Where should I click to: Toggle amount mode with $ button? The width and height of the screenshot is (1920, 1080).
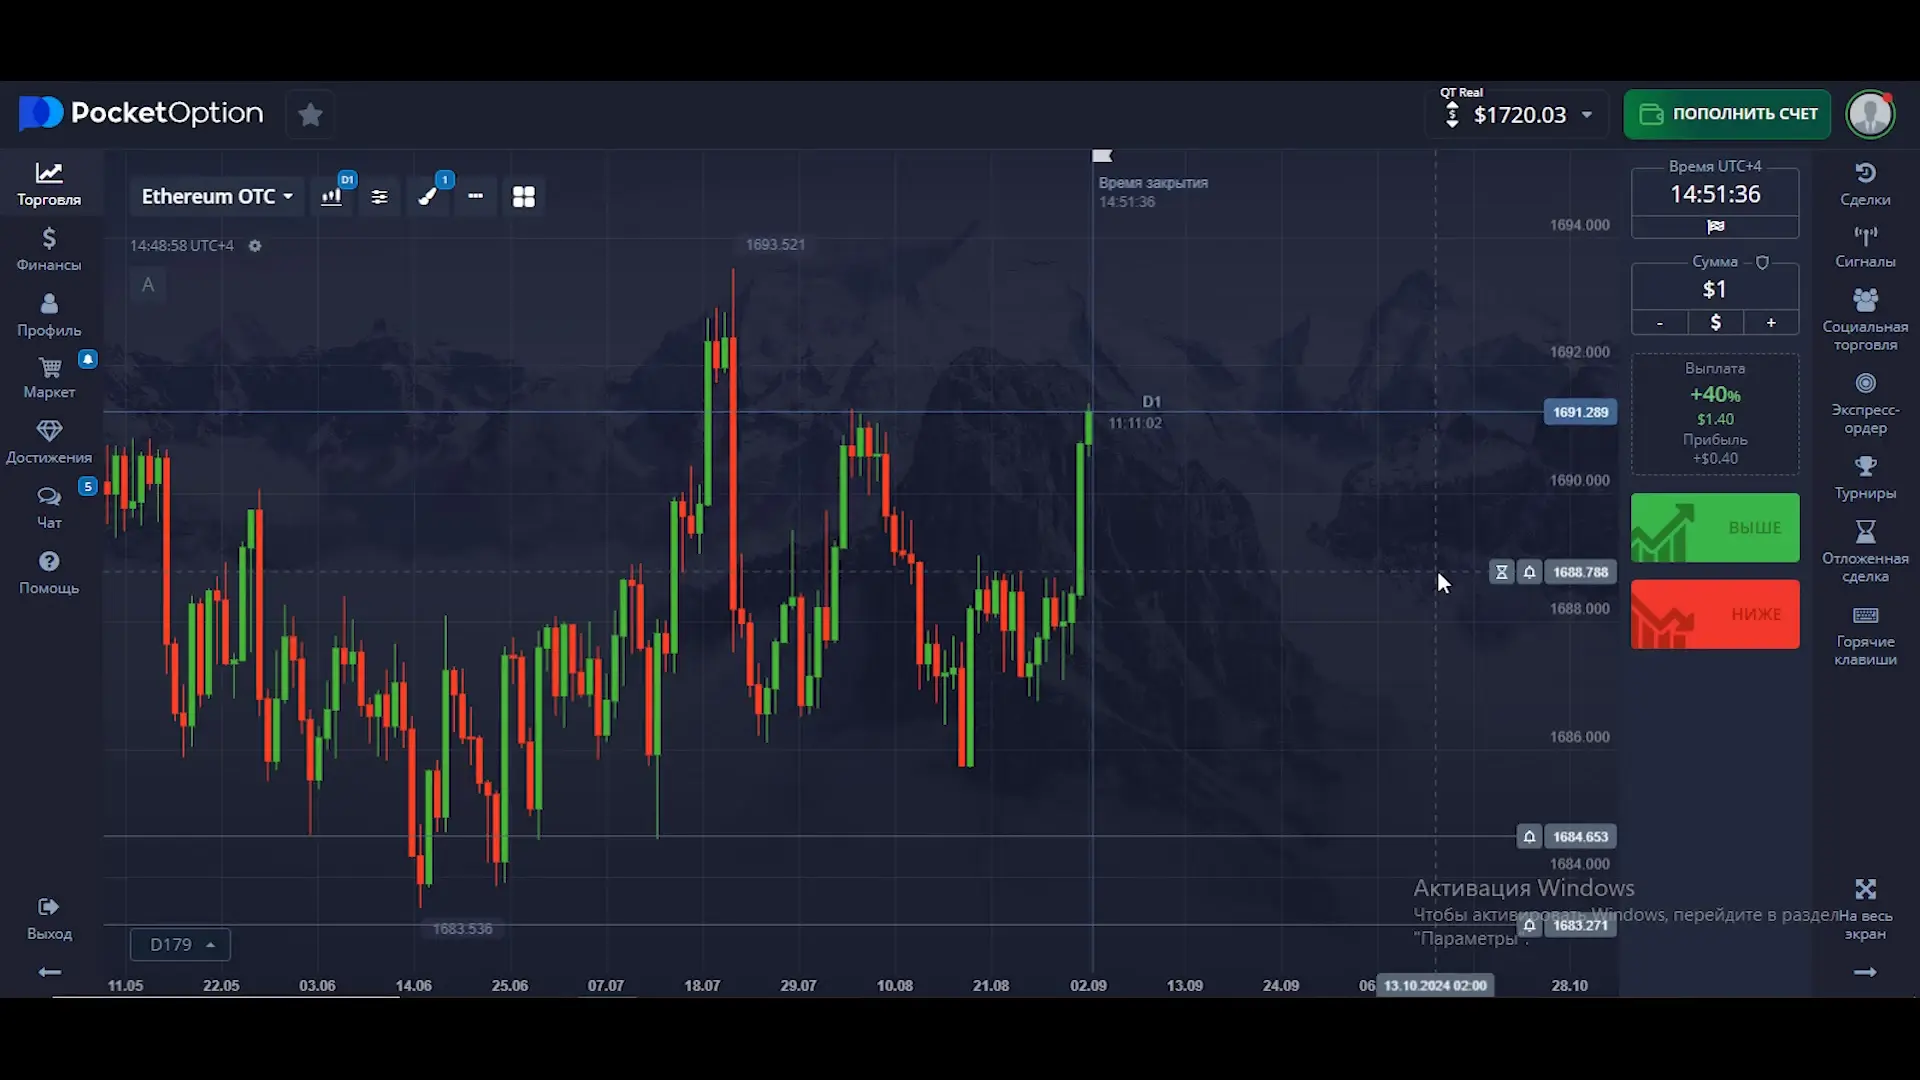(1715, 323)
